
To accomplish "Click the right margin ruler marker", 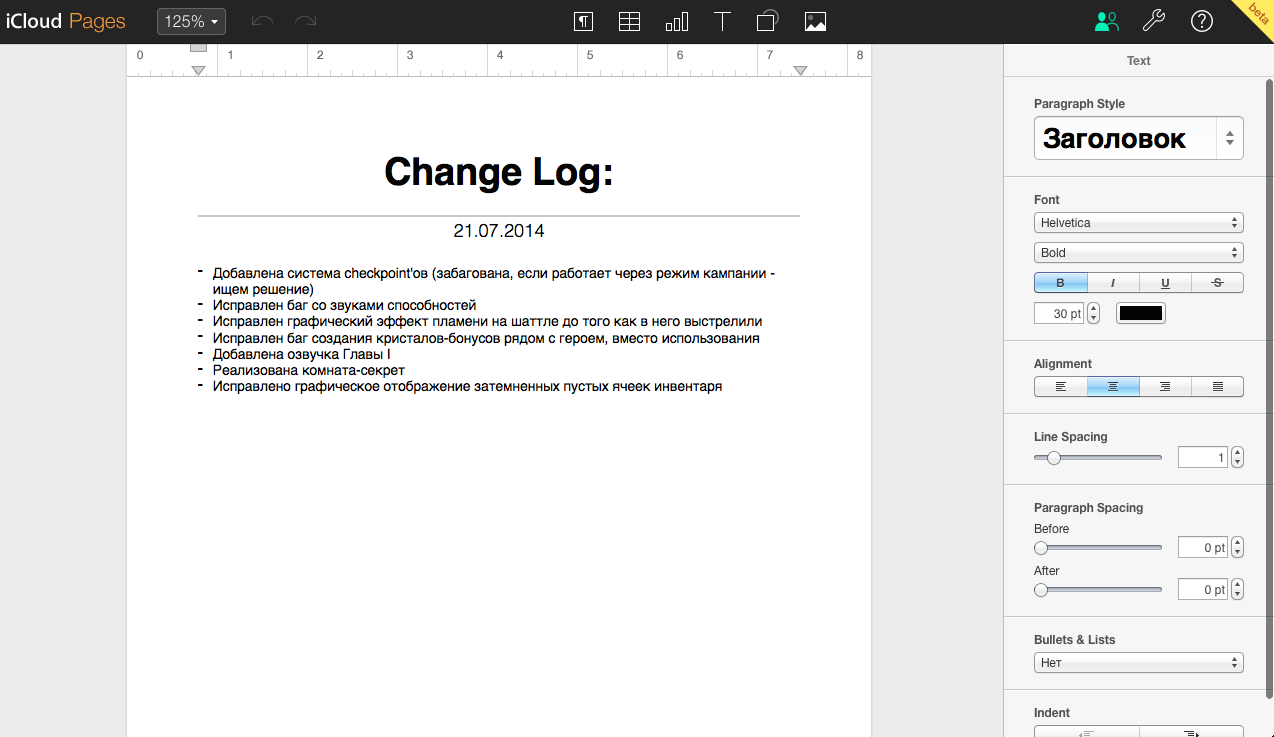I will 800,69.
